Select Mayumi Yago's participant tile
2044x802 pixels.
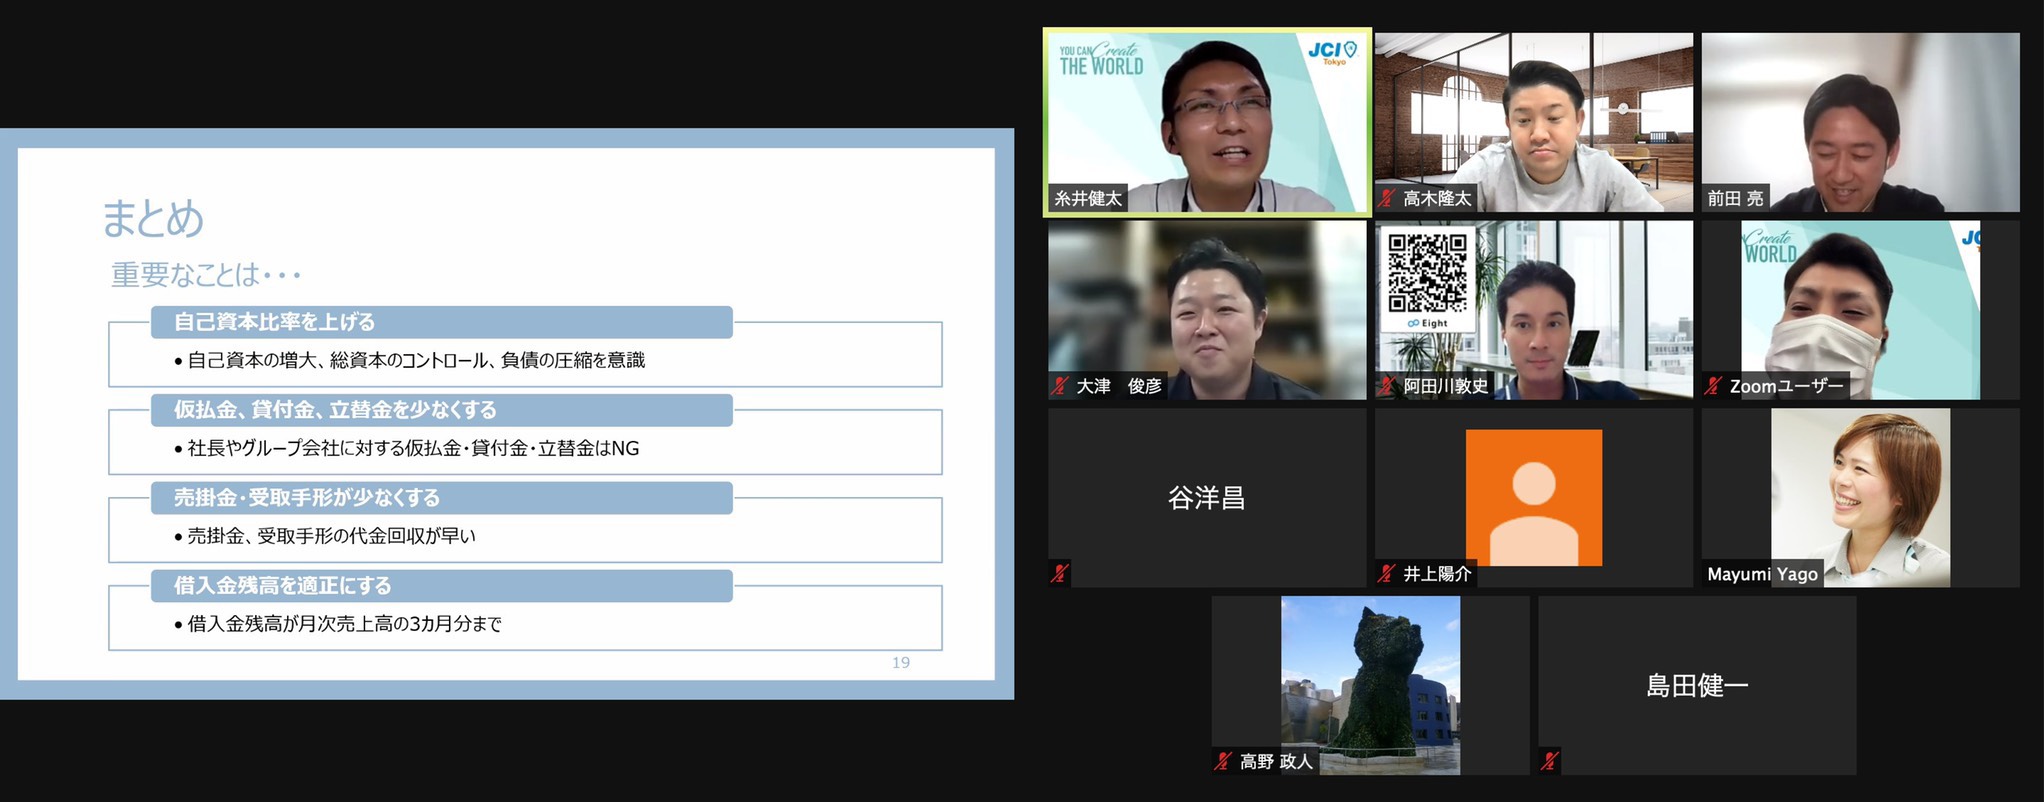(1860, 497)
